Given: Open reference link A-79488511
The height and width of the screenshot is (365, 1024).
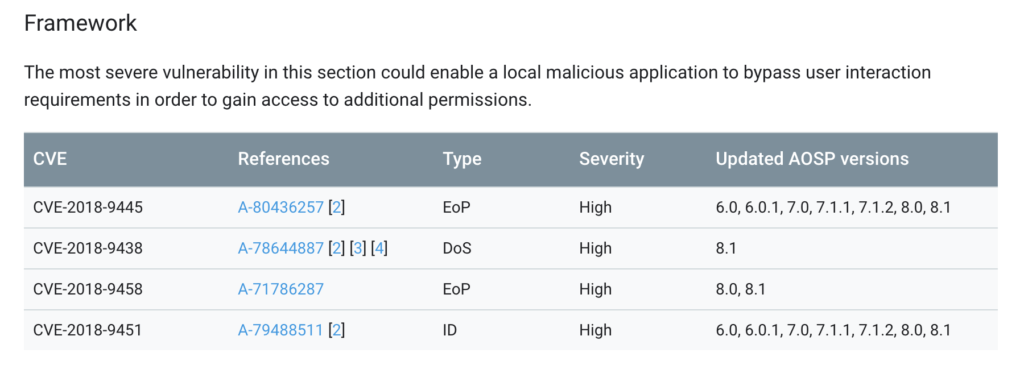Looking at the screenshot, I should coord(281,330).
